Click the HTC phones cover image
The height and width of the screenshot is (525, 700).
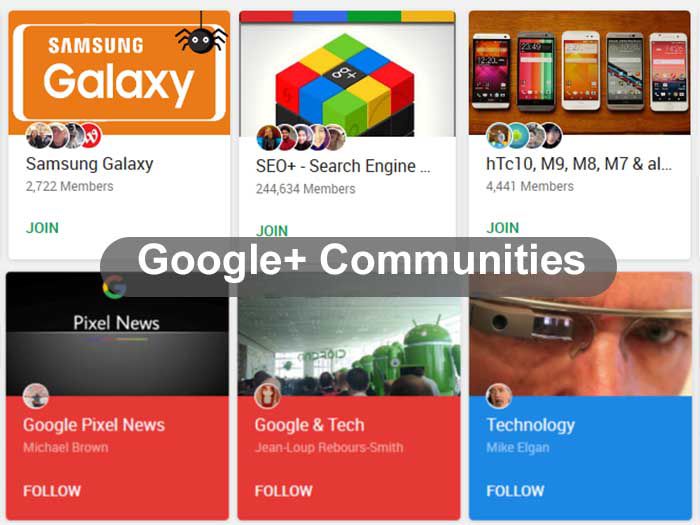pos(579,73)
